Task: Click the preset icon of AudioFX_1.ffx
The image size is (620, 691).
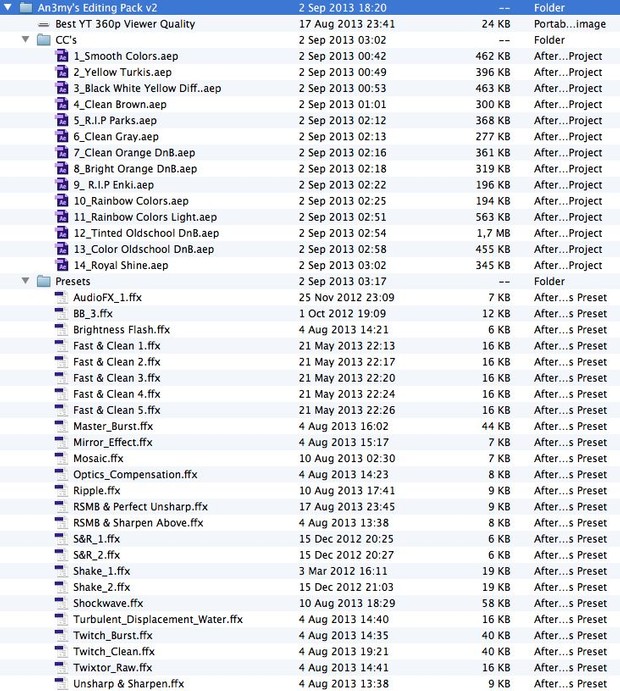Action: (62, 297)
